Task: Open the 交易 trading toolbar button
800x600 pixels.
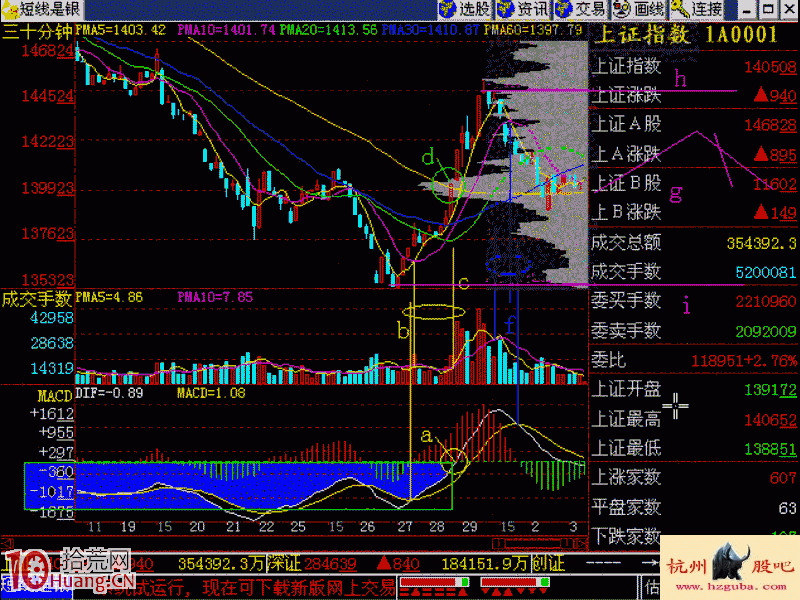Action: point(581,9)
